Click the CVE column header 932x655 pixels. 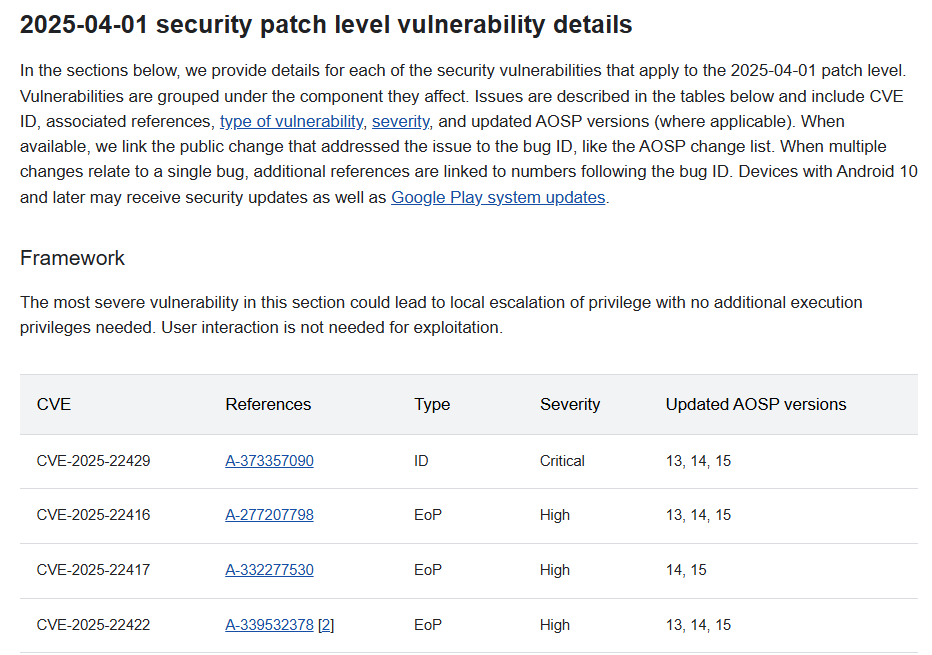click(x=54, y=405)
